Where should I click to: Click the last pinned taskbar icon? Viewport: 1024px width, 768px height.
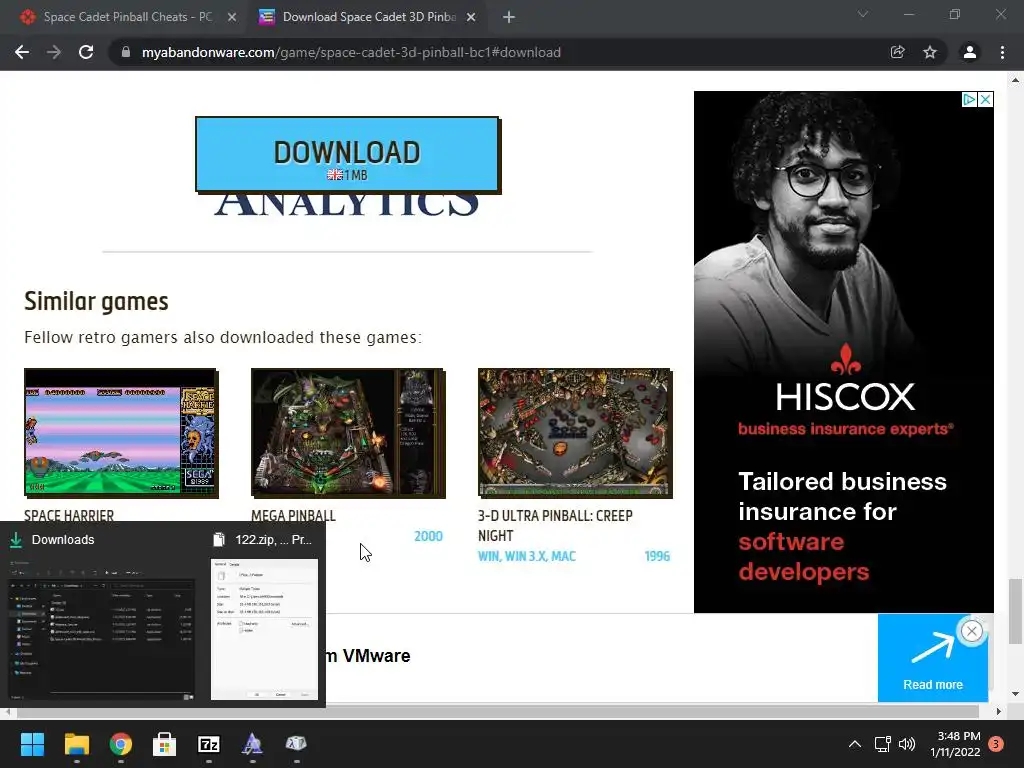pyautogui.click(x=296, y=744)
